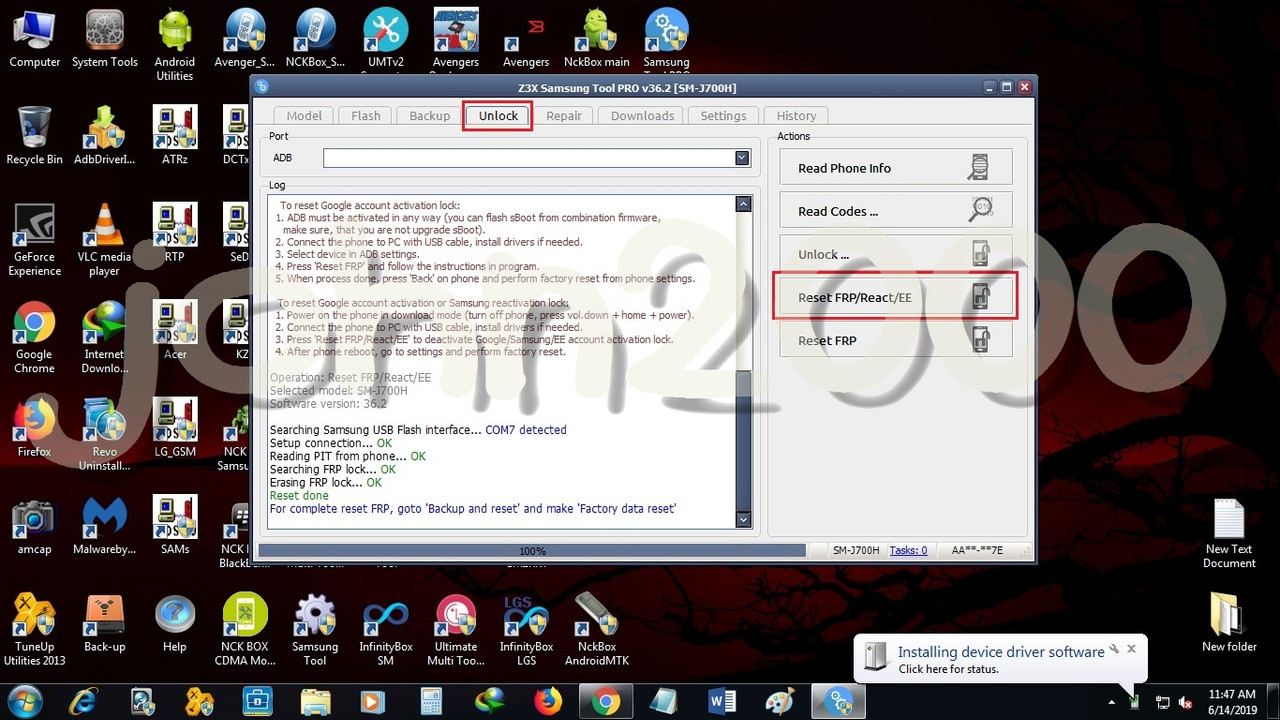Open GeForce Experience desktop icon
This screenshot has height=720, width=1280.
click(x=34, y=240)
